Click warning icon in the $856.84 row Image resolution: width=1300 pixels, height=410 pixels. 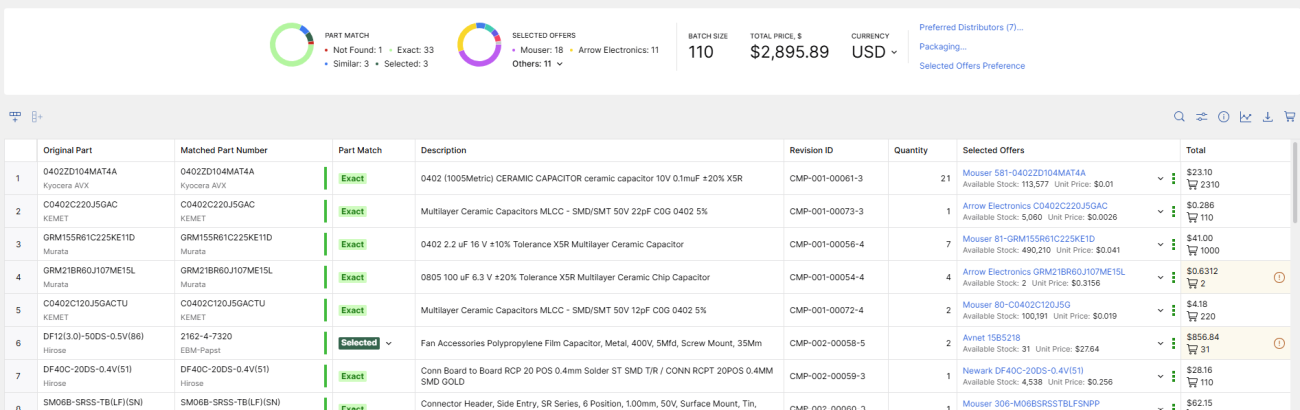(x=1279, y=343)
